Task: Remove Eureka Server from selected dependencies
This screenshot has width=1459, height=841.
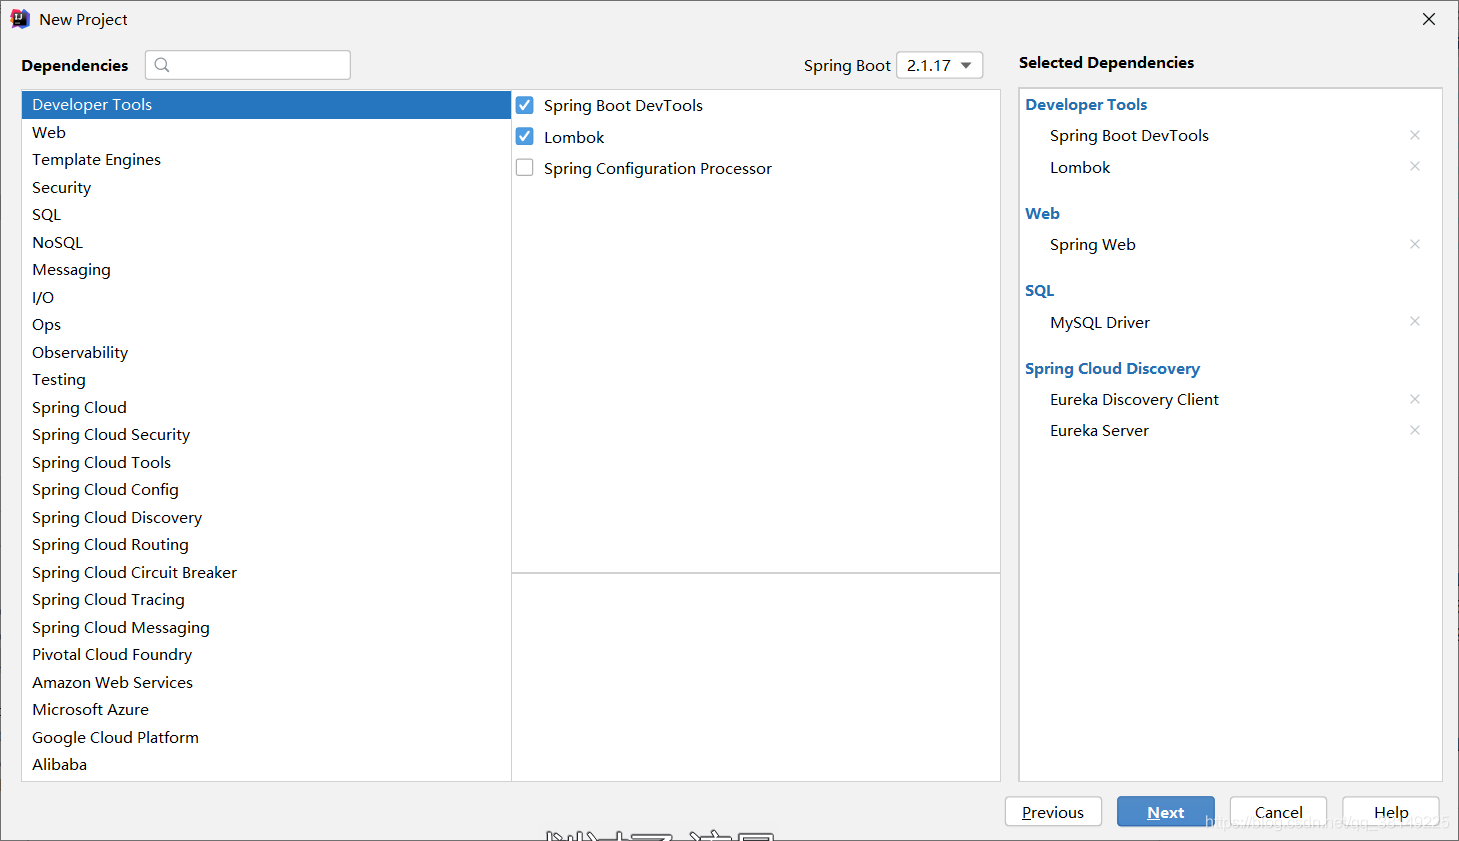Action: coord(1414,430)
